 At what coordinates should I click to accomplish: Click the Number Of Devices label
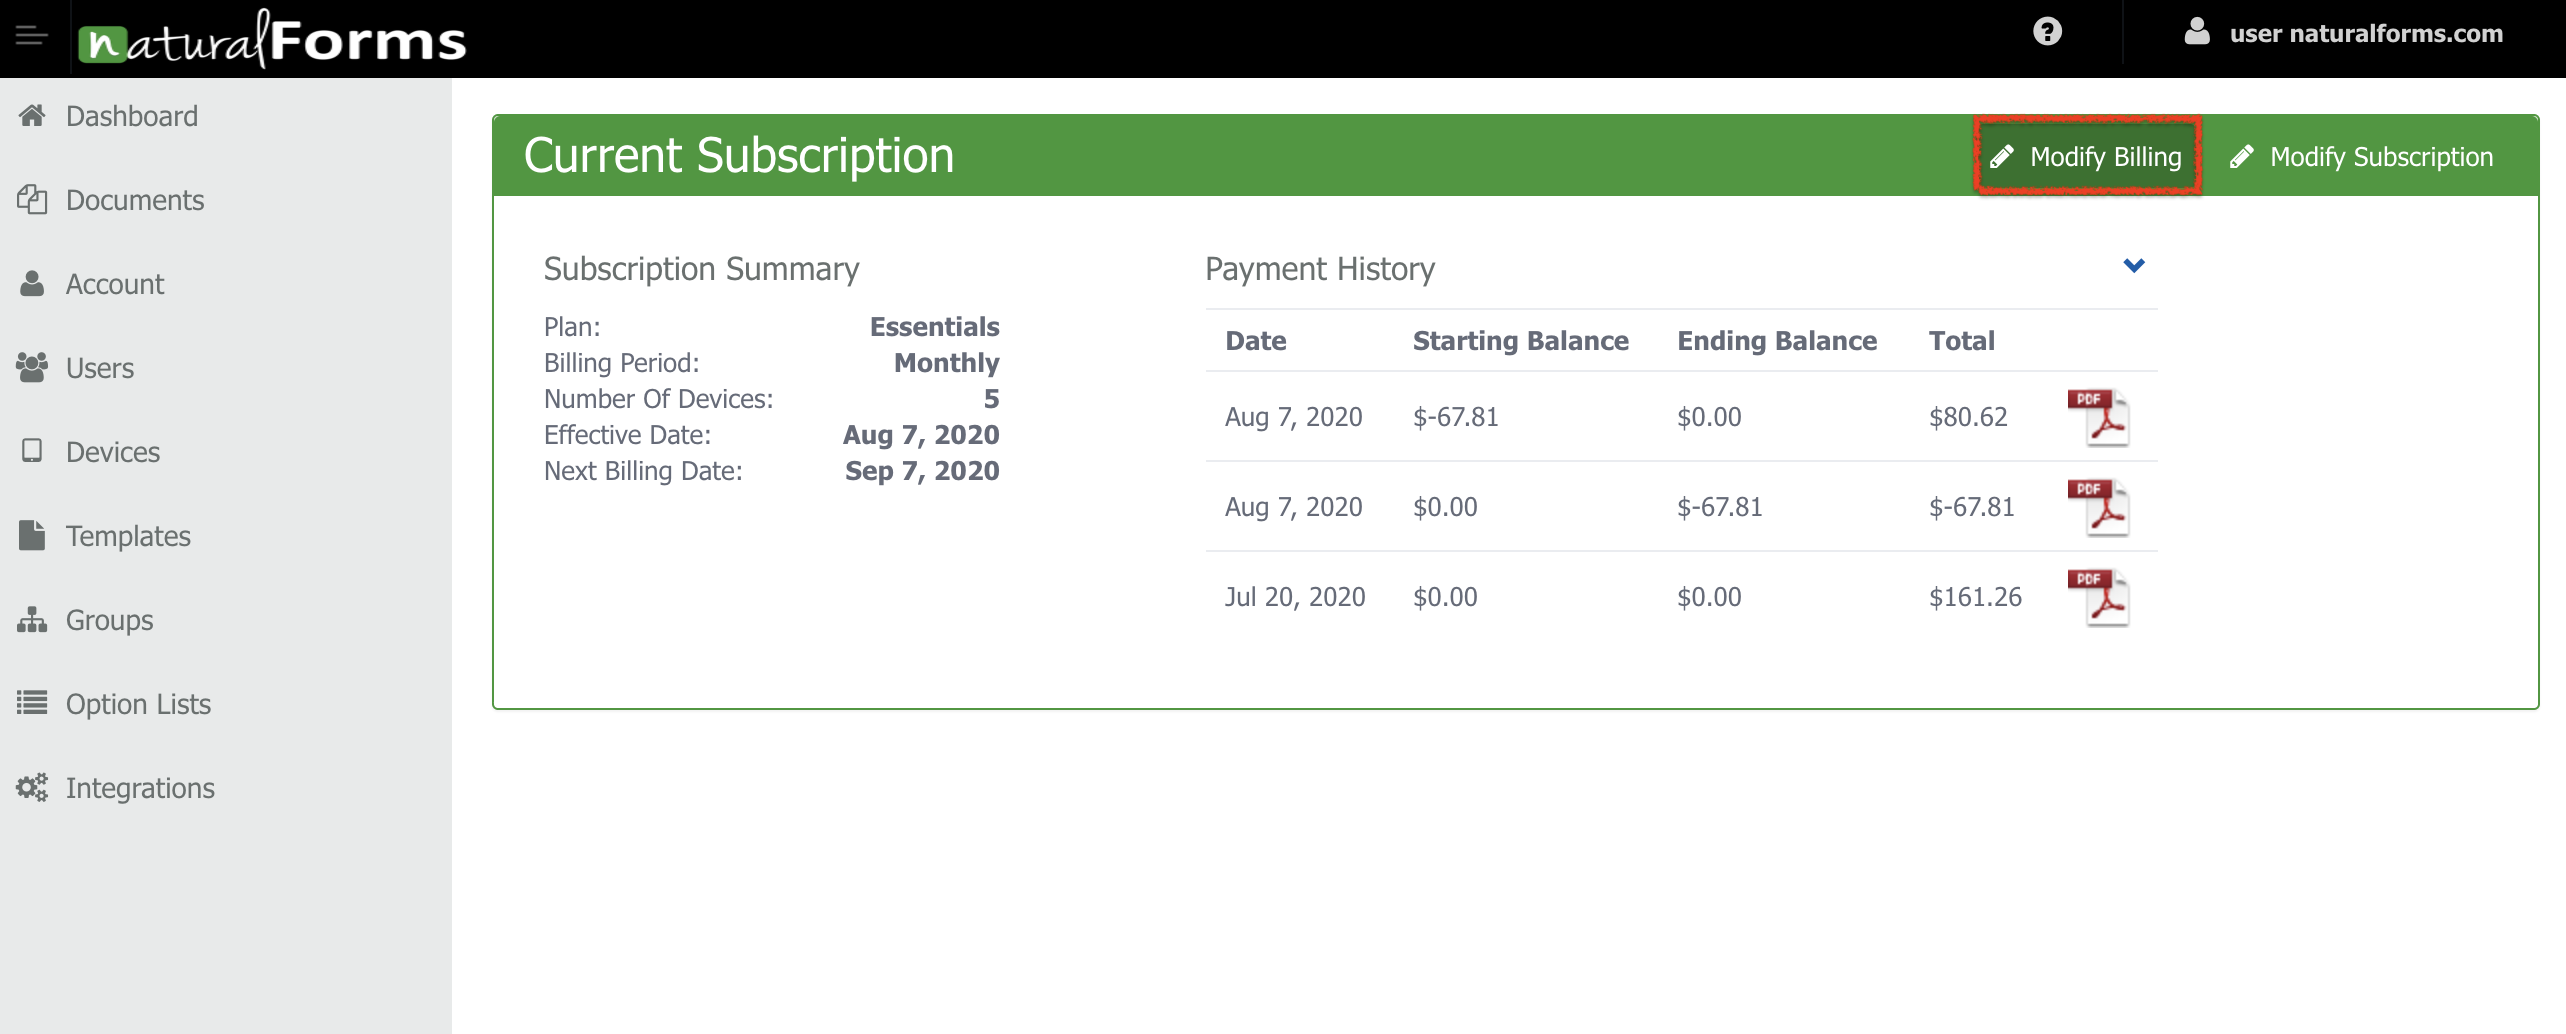659,399
